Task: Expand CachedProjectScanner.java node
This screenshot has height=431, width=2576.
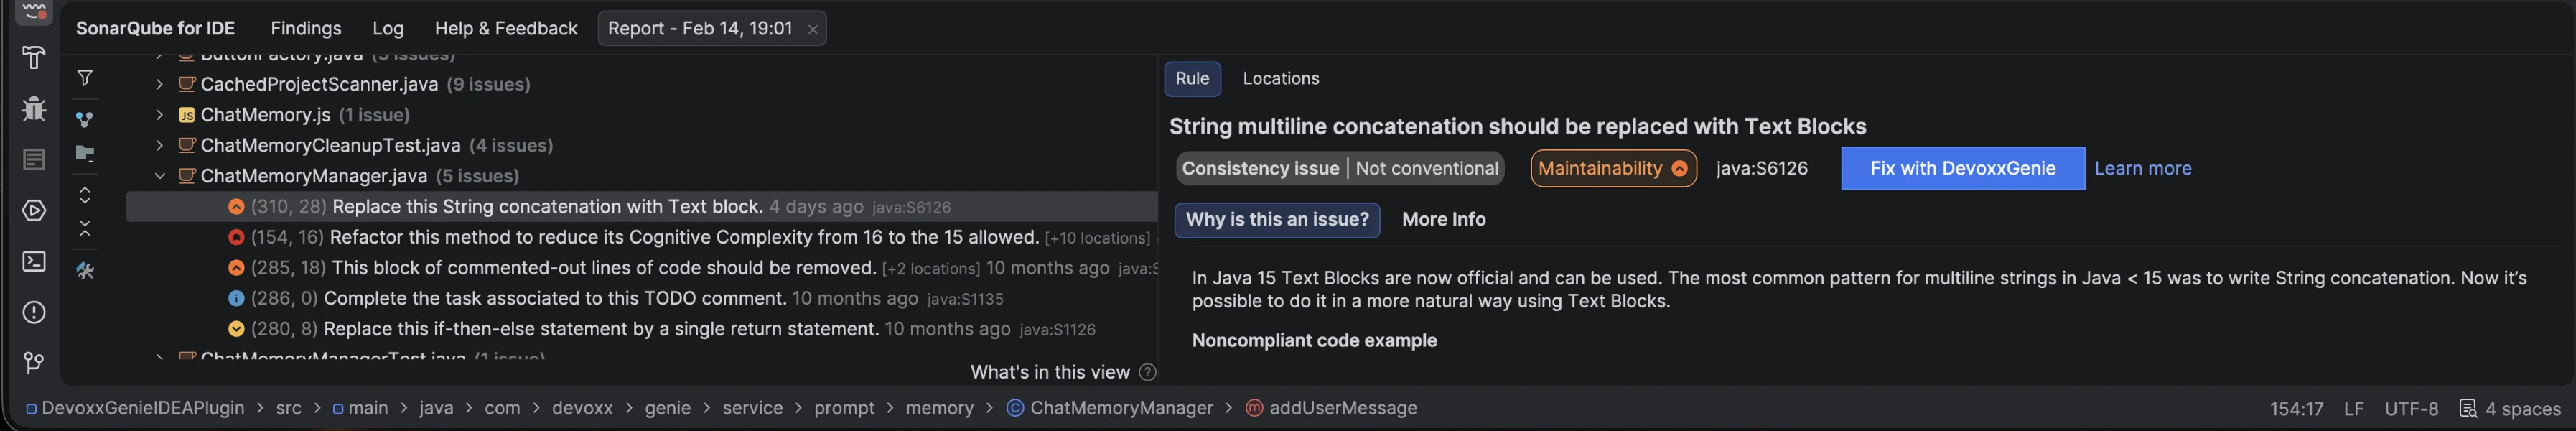Action: coord(159,84)
